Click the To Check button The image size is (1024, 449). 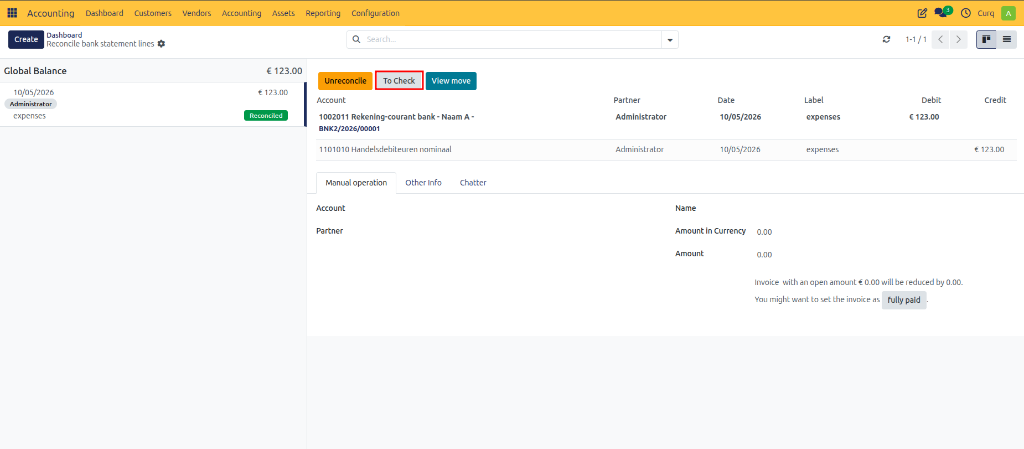(x=399, y=81)
